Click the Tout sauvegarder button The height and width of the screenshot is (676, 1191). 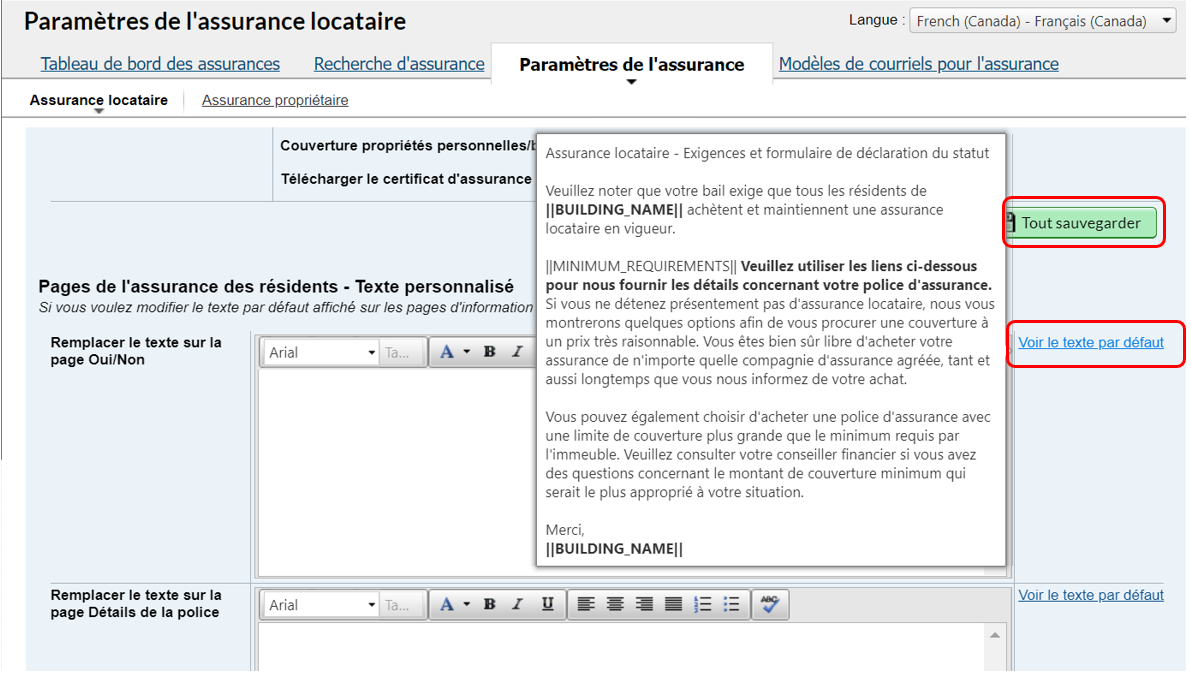pyautogui.click(x=1081, y=223)
